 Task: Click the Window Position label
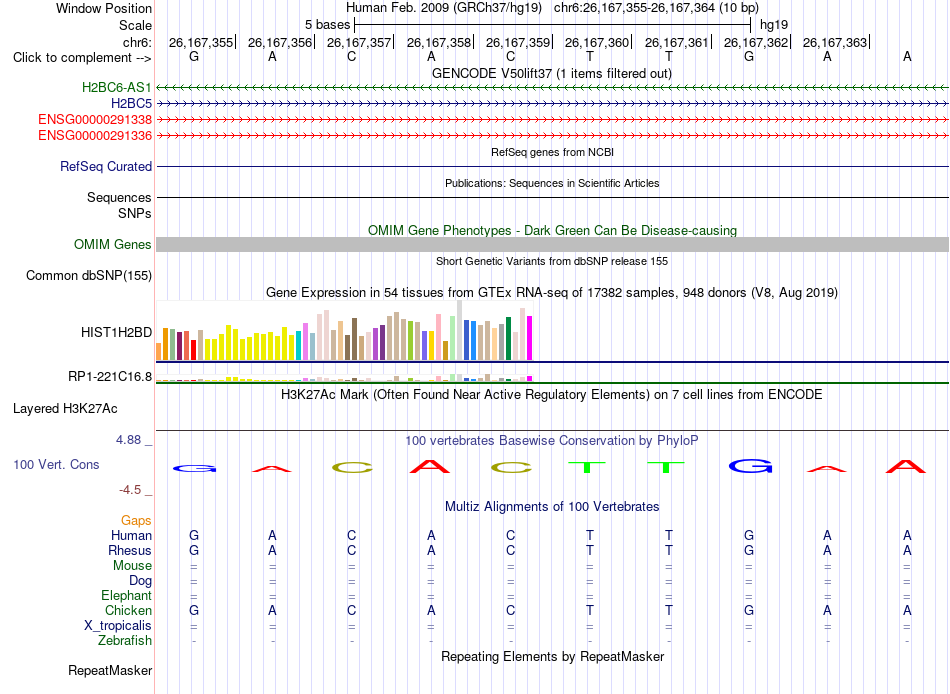104,8
